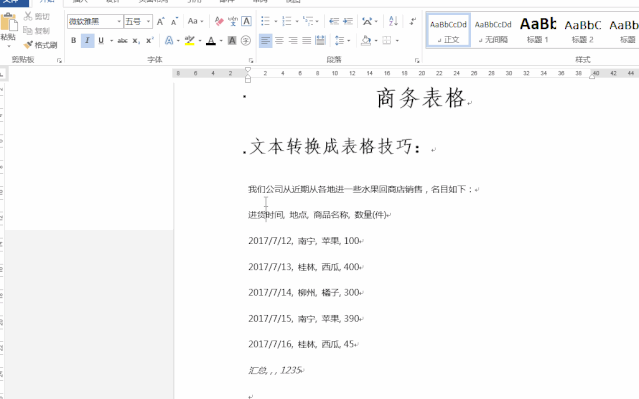Center align the paragraph
Viewport: 639px width, 399px height.
[279, 40]
